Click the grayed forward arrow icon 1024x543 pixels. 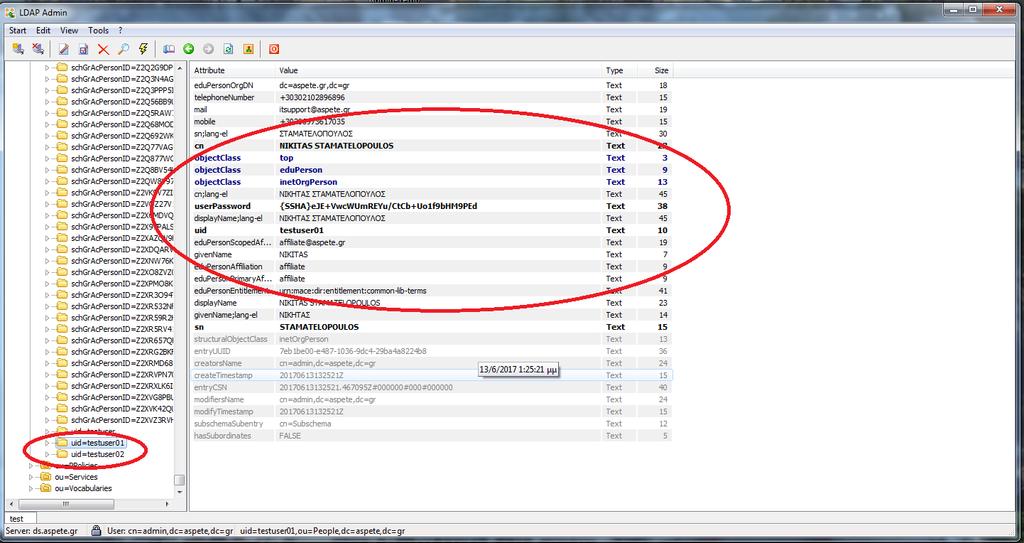click(x=208, y=49)
